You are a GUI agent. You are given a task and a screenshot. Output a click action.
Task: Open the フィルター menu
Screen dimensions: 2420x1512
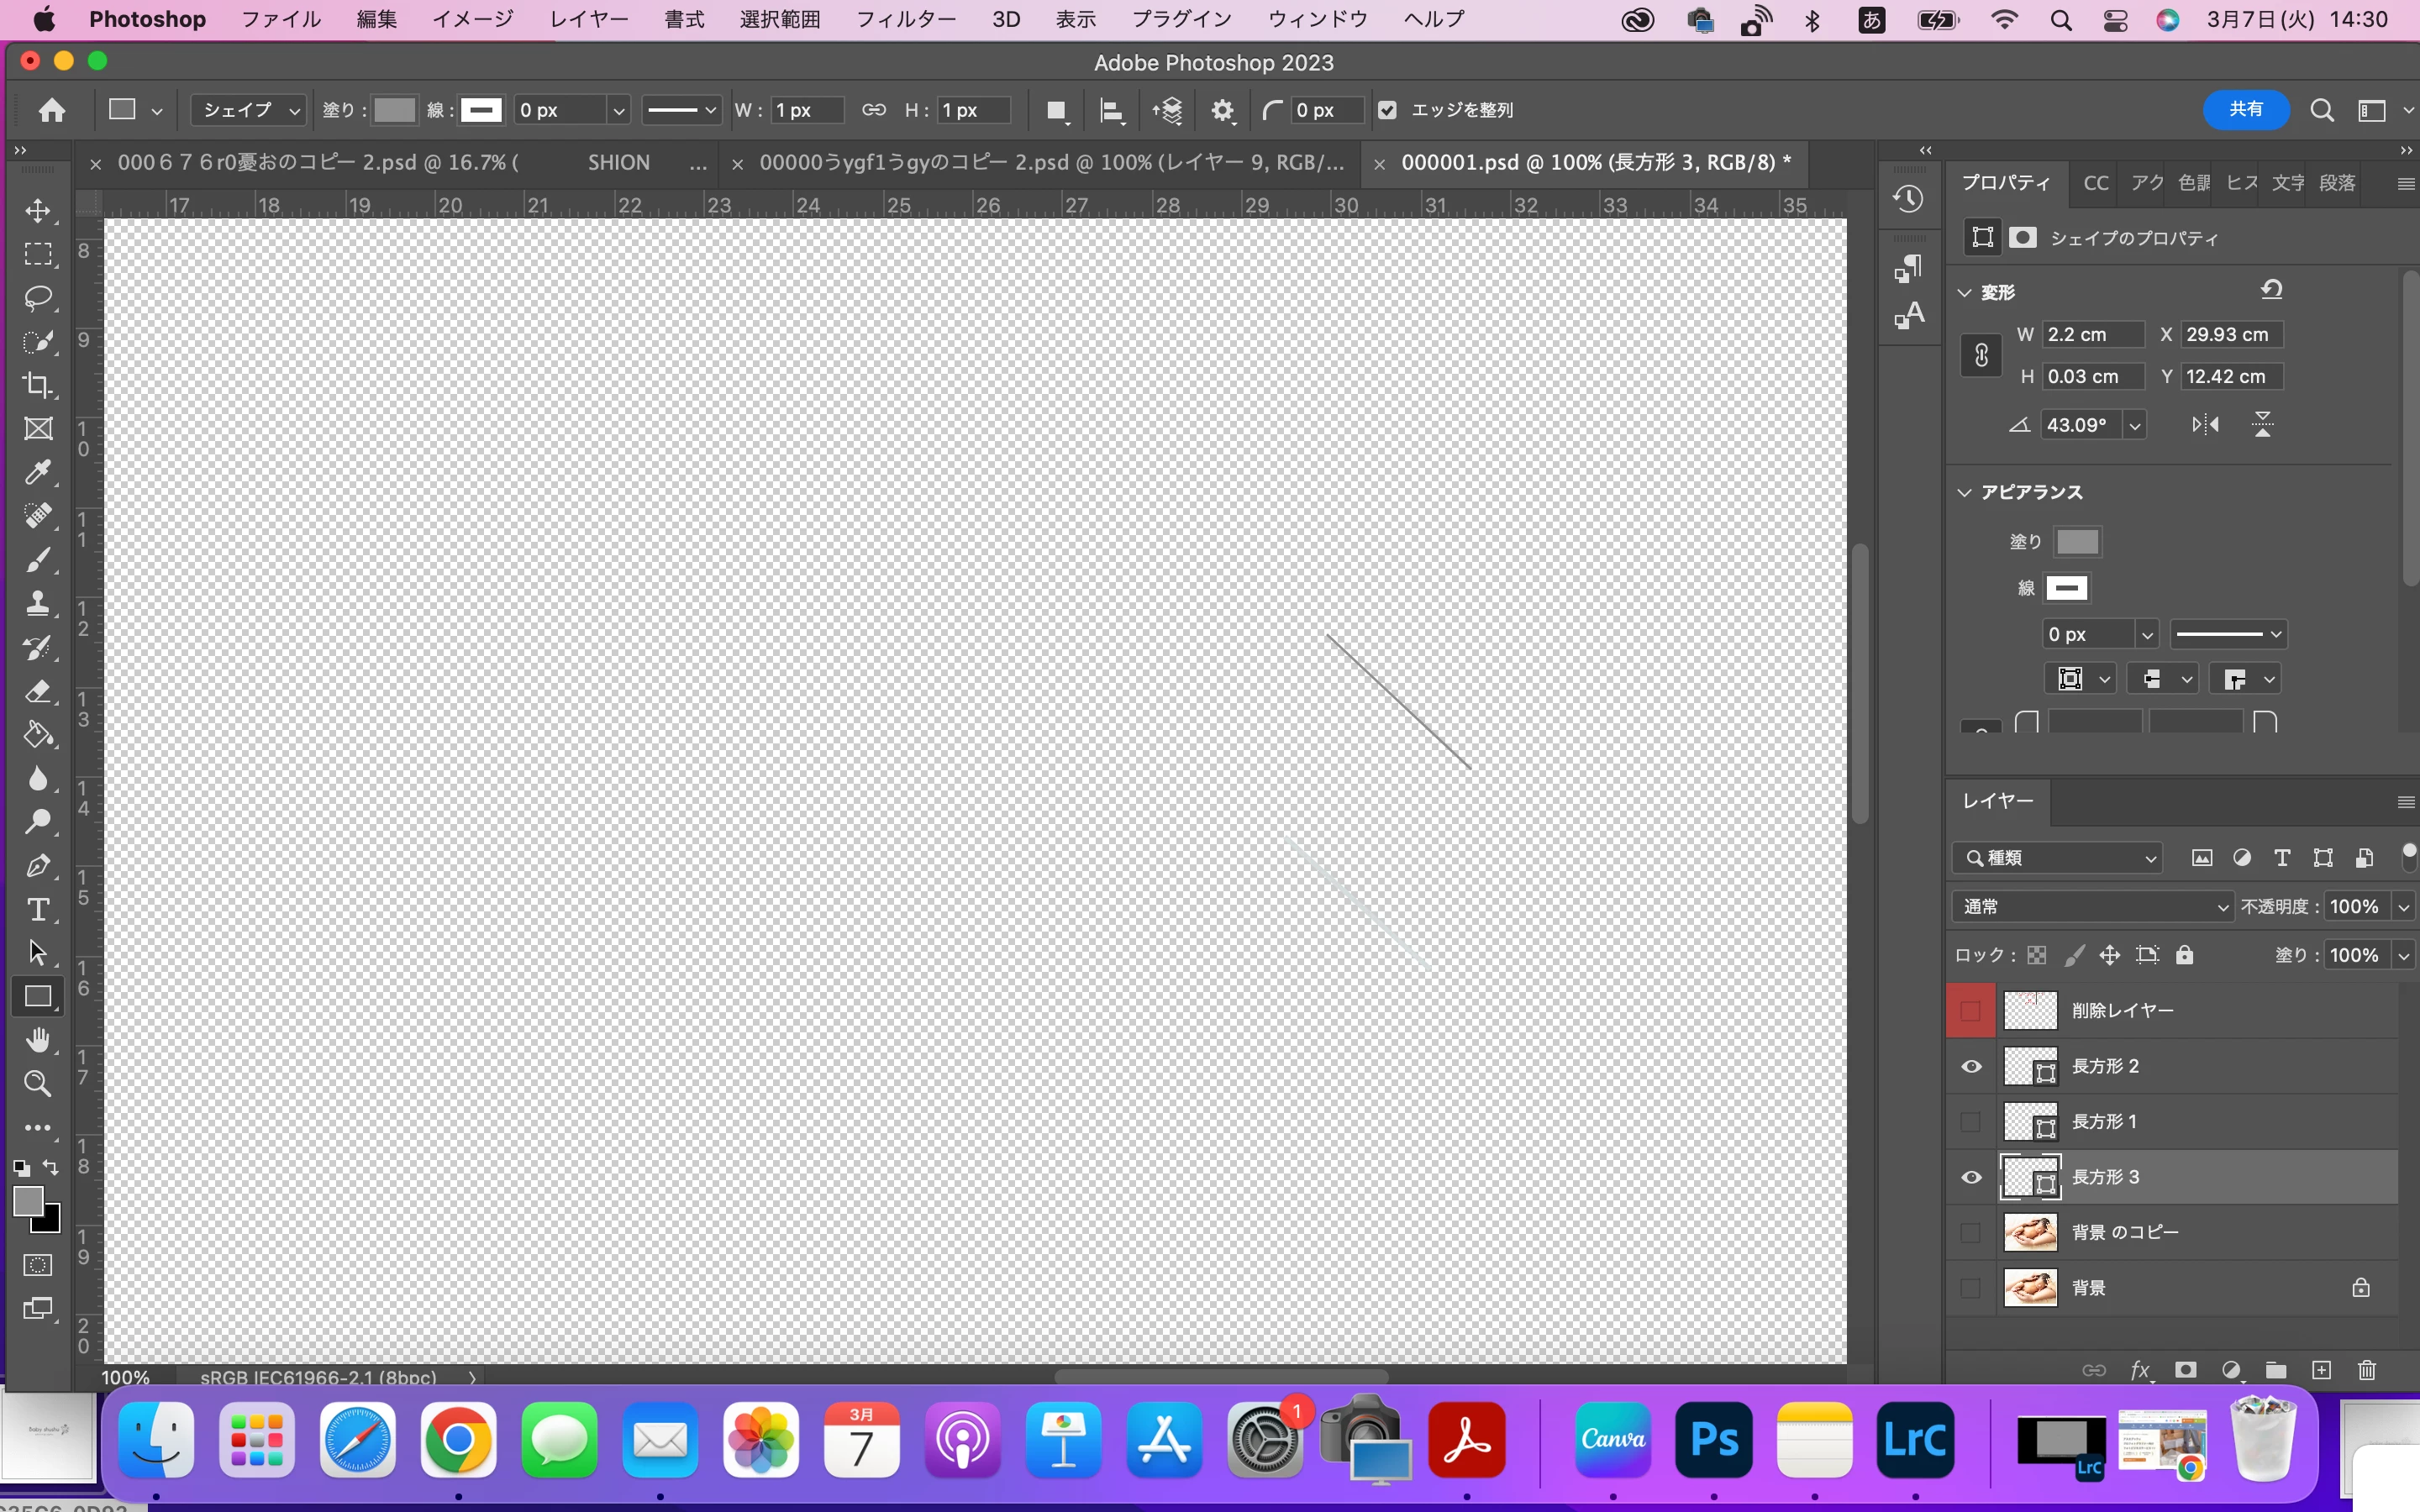coord(905,19)
